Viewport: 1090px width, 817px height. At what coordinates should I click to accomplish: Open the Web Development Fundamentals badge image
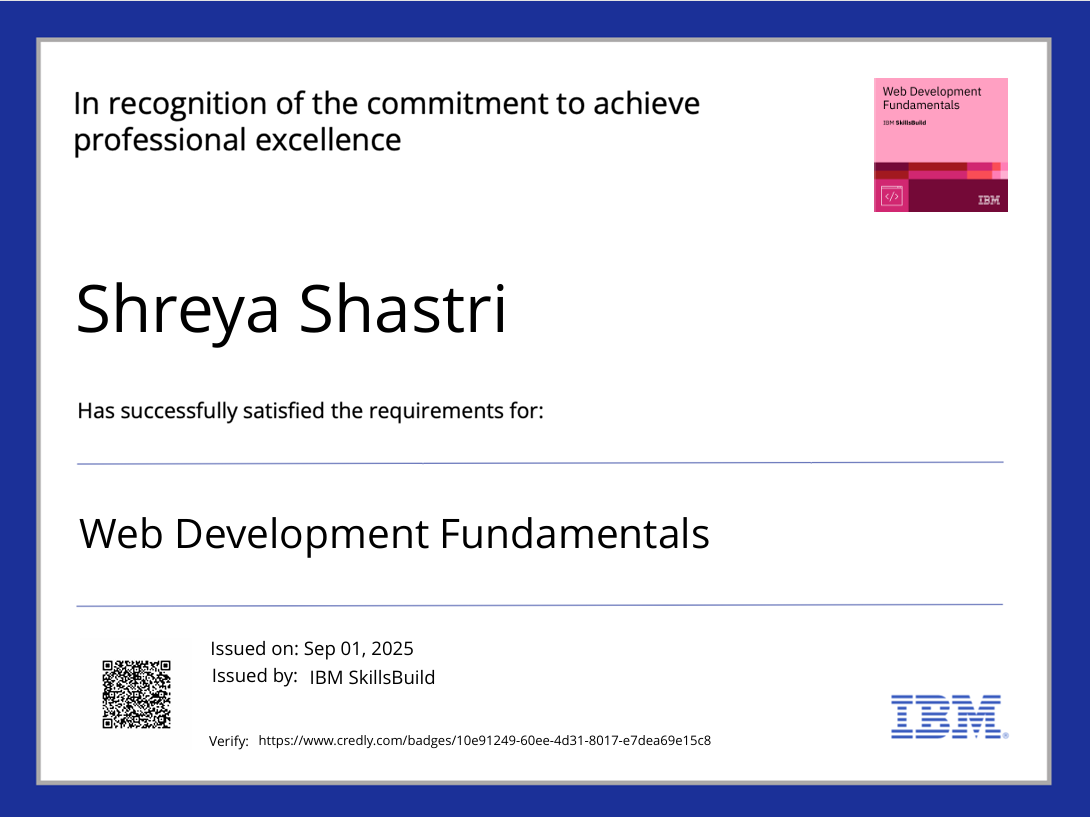coord(940,144)
